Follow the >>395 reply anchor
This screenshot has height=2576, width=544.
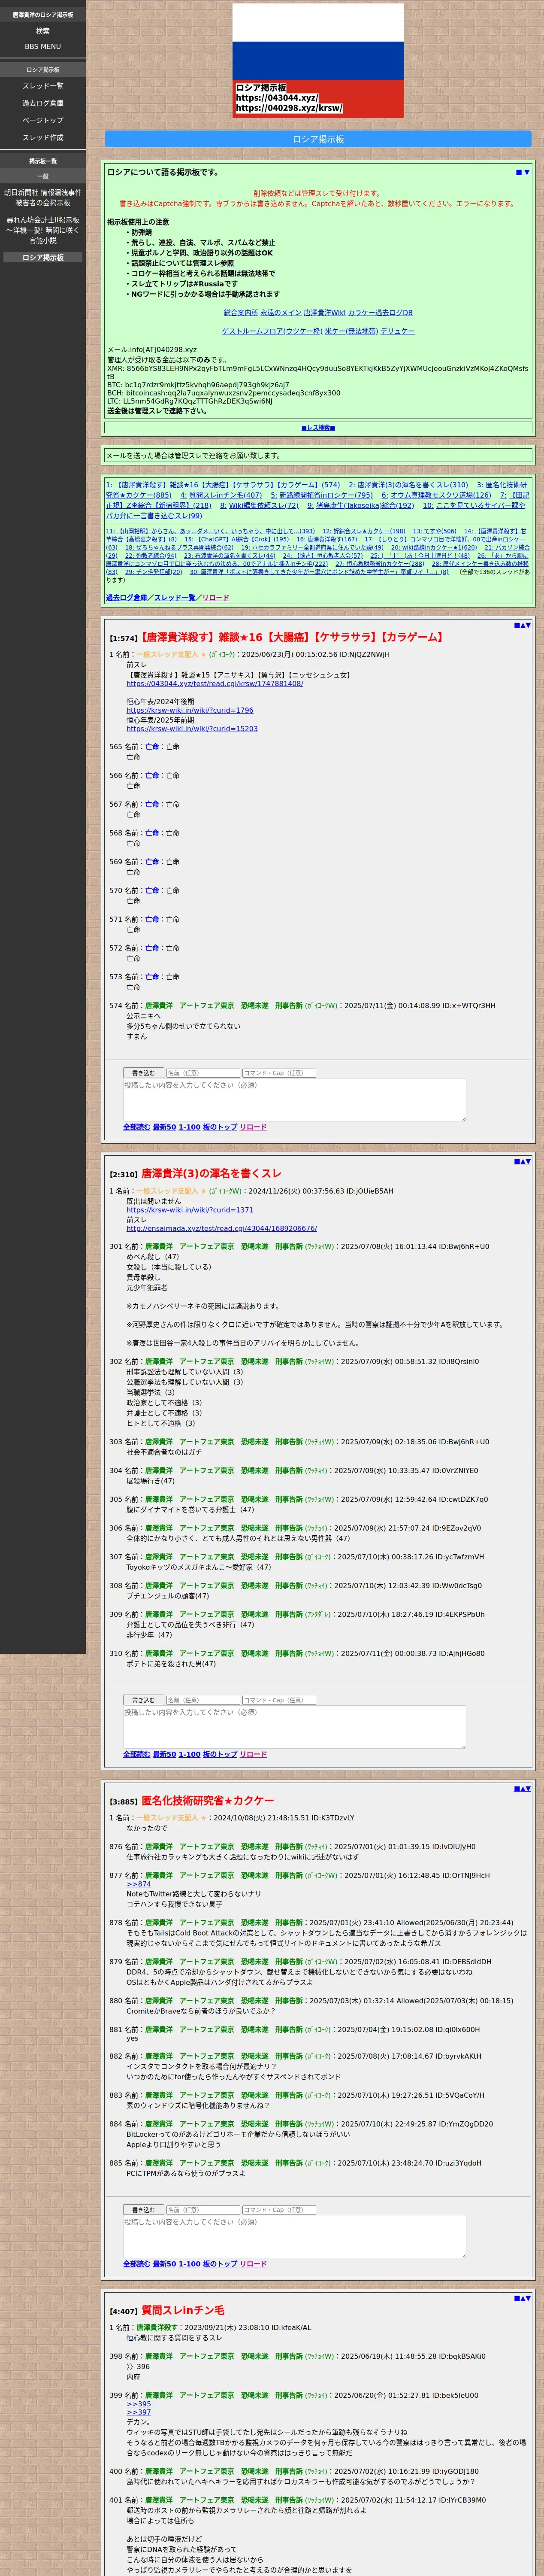pyautogui.click(x=138, y=2404)
